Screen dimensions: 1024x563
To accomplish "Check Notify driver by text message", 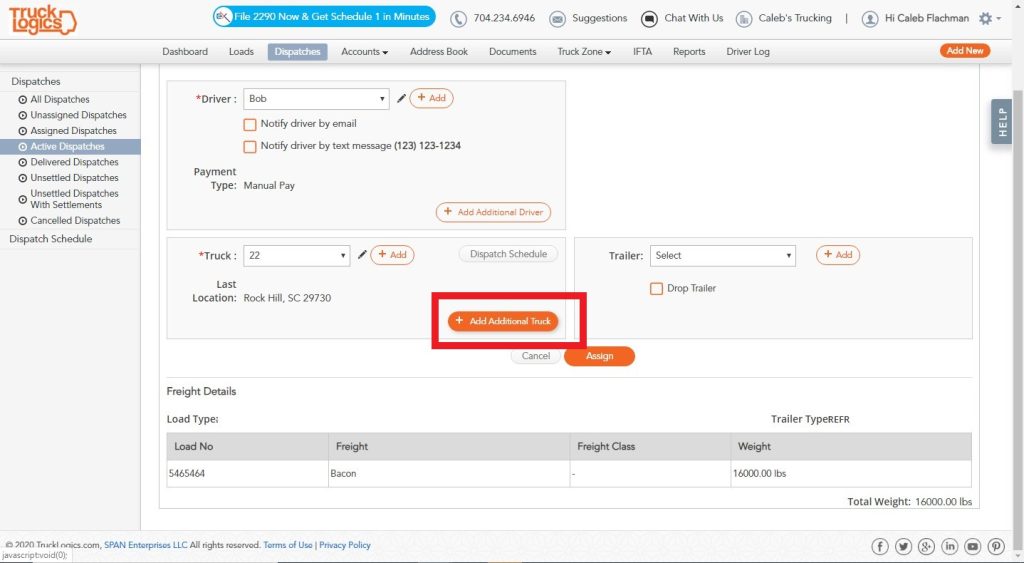I will [249, 146].
